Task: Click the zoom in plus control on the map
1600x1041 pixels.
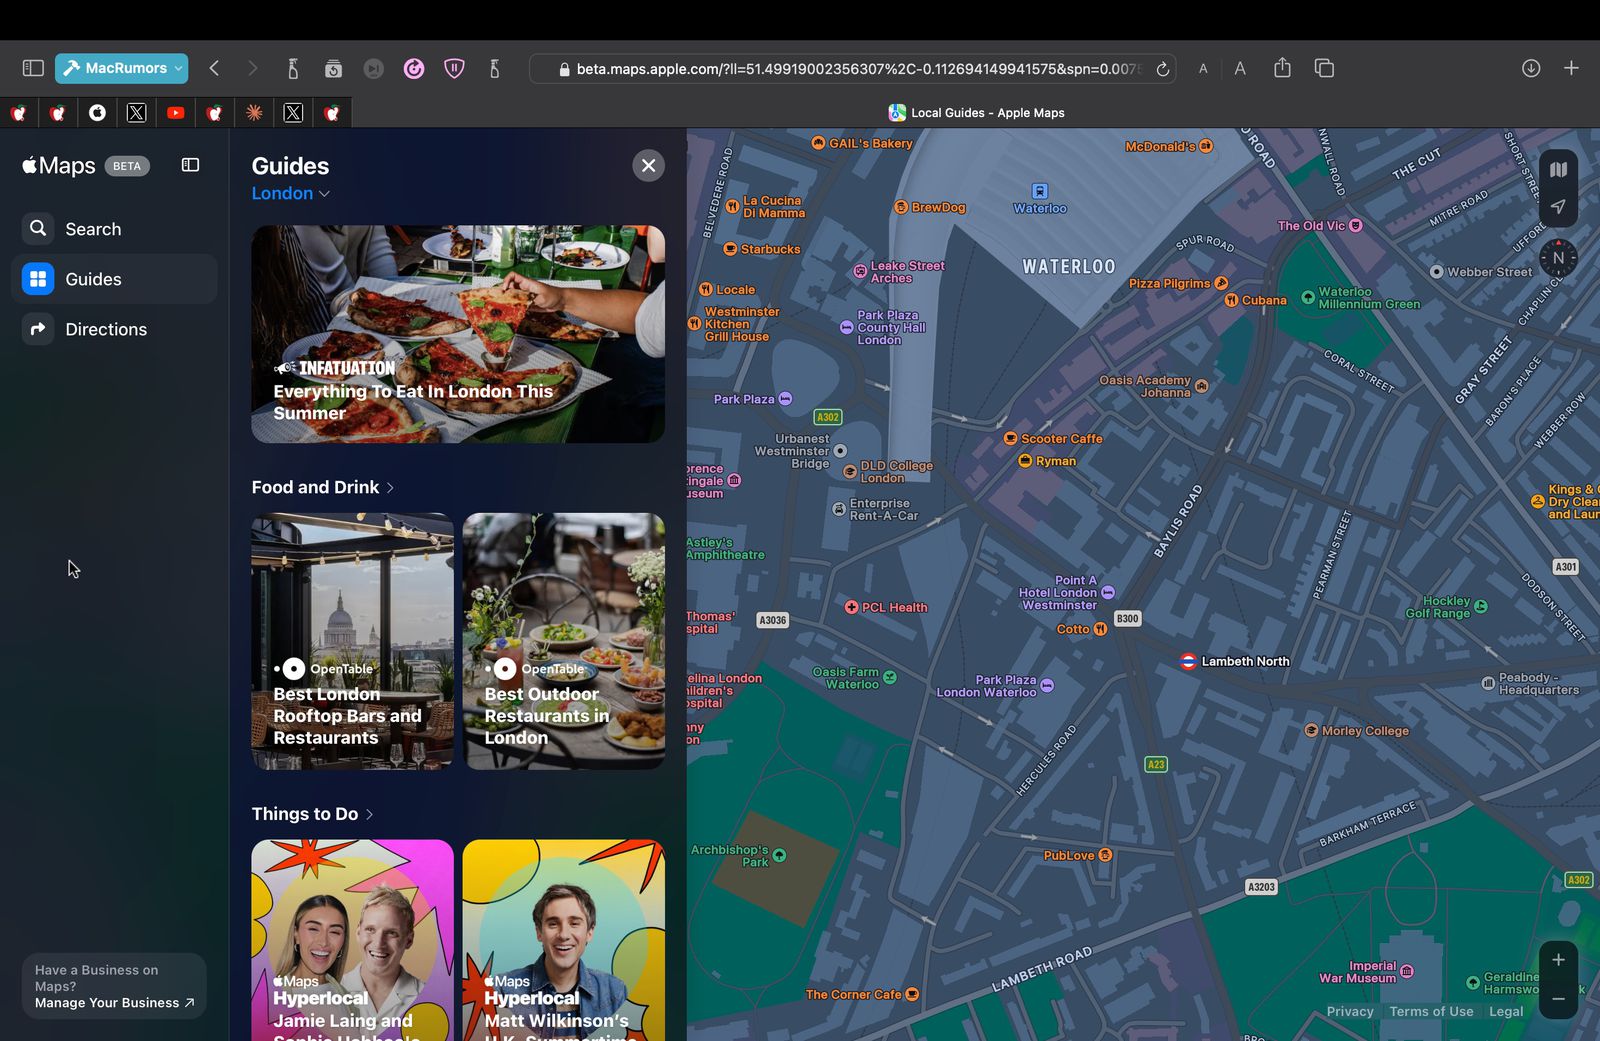Action: pyautogui.click(x=1558, y=958)
